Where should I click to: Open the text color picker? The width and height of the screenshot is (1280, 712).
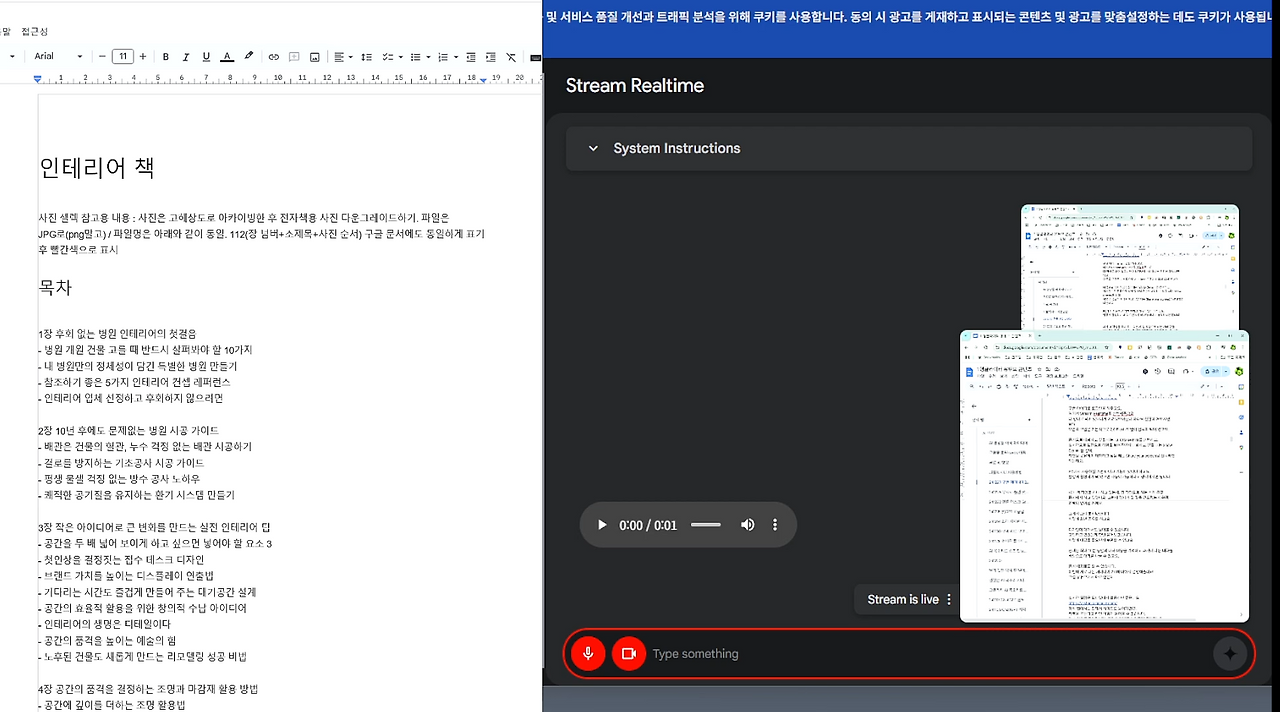(228, 57)
